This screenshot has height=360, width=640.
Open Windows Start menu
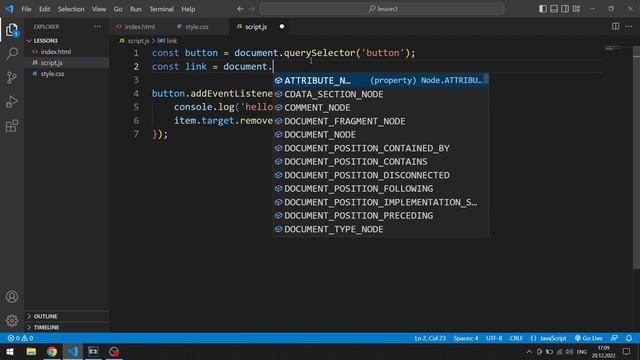click(x=10, y=351)
